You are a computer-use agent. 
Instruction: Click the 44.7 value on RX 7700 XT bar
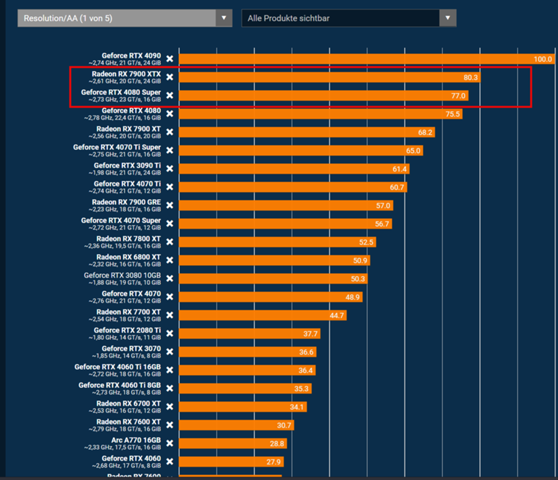coord(337,316)
